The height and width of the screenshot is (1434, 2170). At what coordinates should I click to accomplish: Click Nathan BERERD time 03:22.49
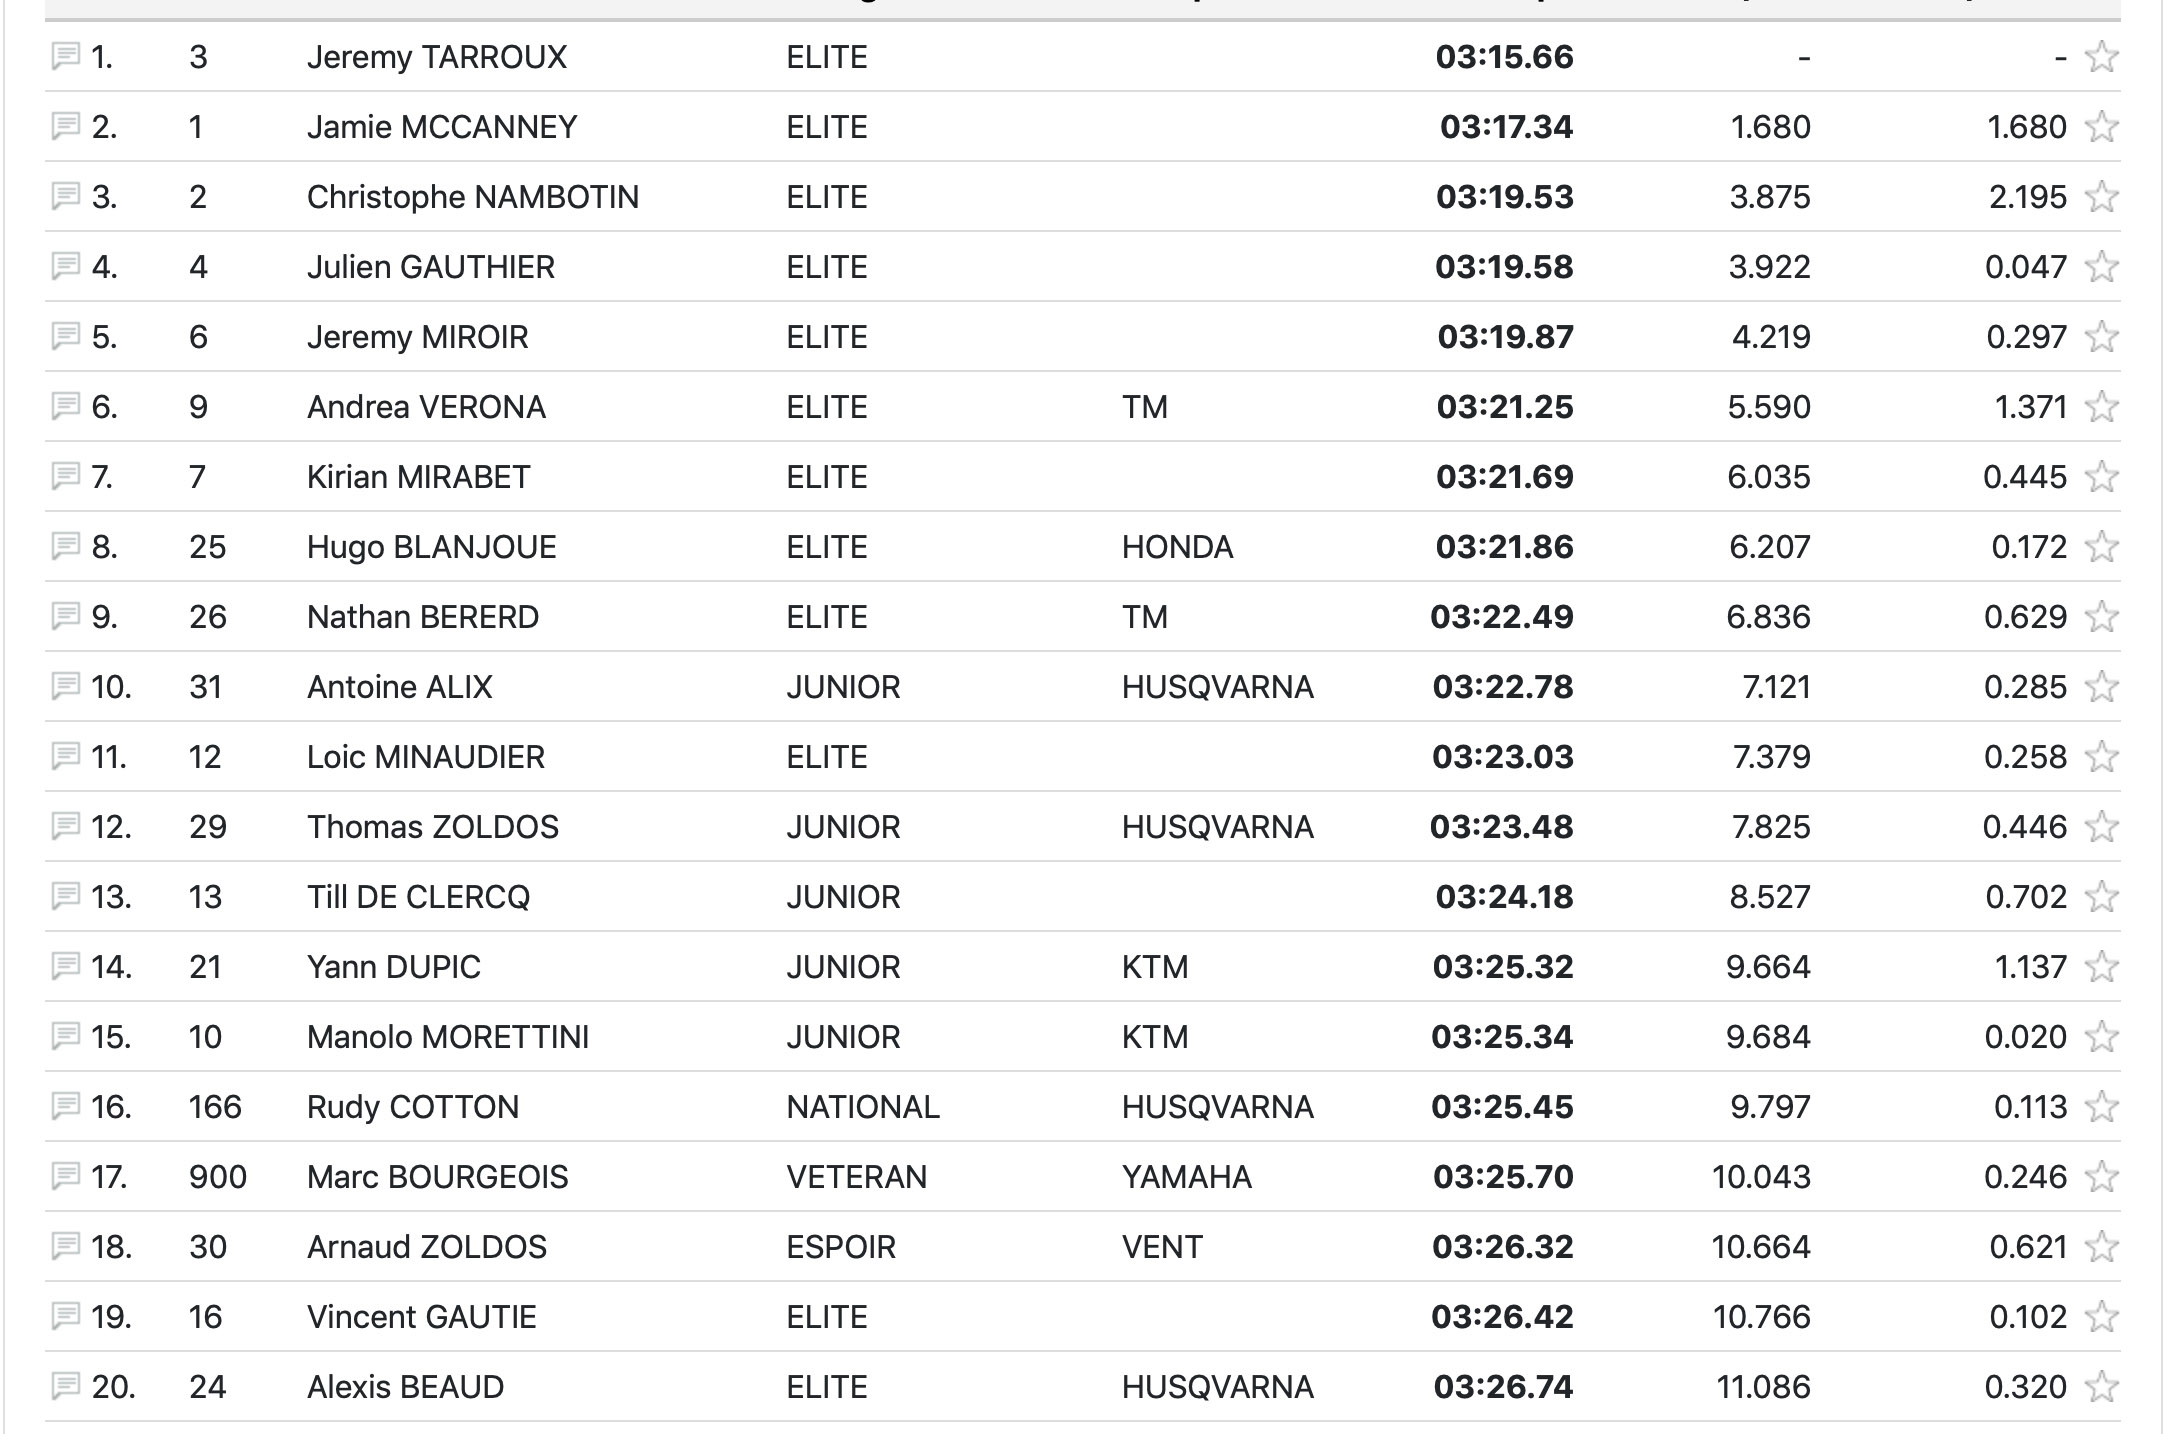pos(1501,617)
